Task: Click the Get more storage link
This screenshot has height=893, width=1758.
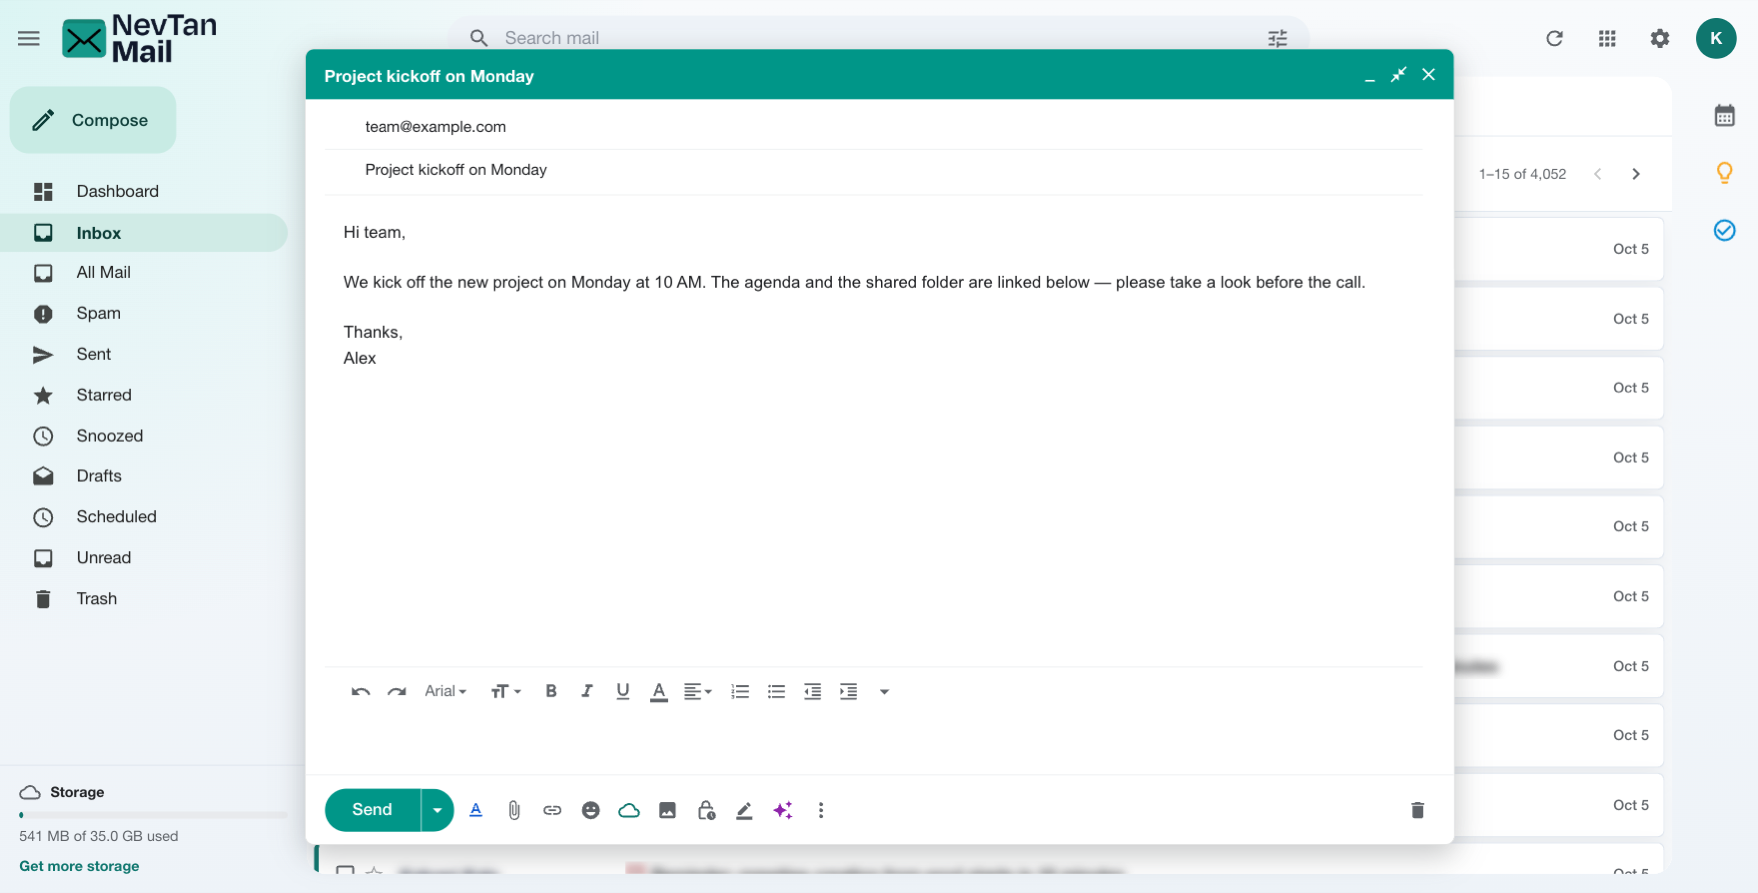Action: pos(79,866)
